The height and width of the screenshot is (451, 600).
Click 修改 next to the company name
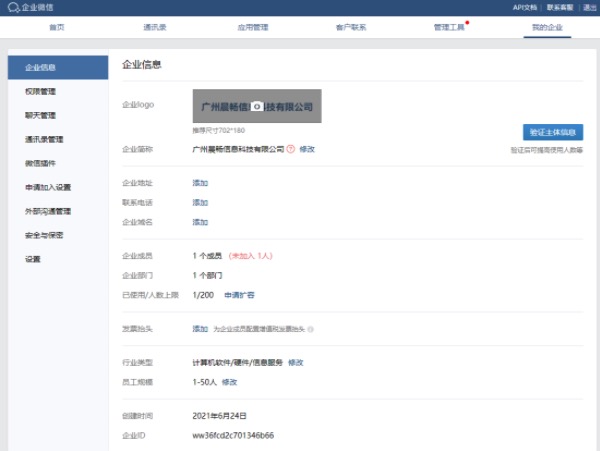(307, 149)
